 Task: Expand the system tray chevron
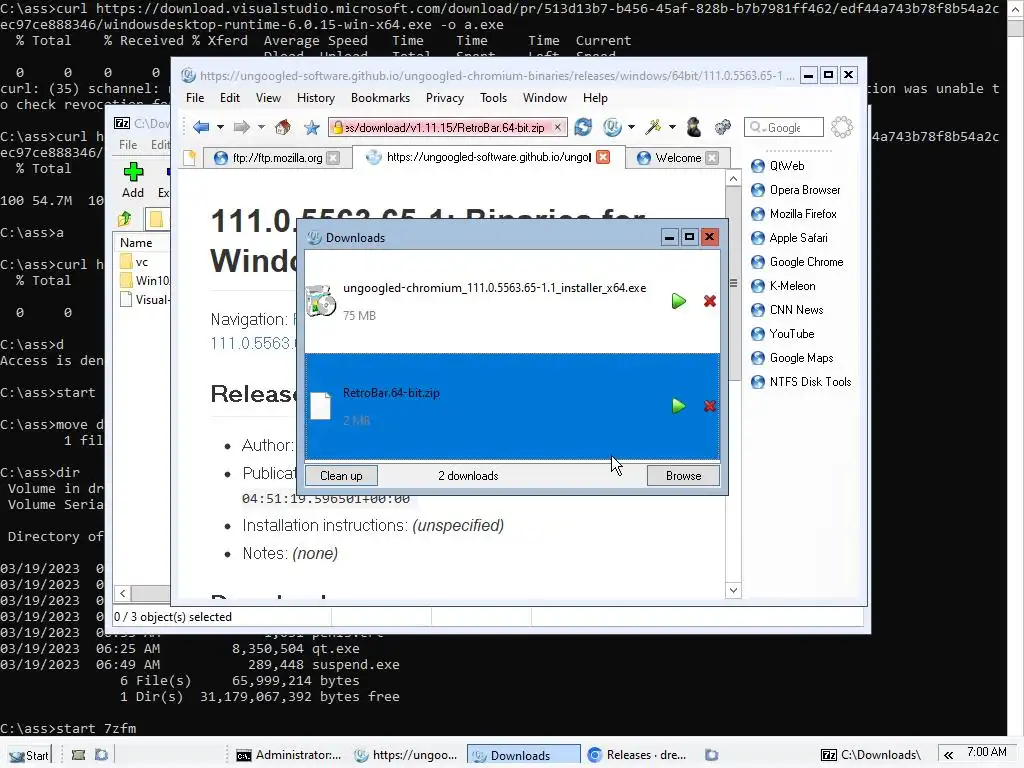click(x=948, y=756)
